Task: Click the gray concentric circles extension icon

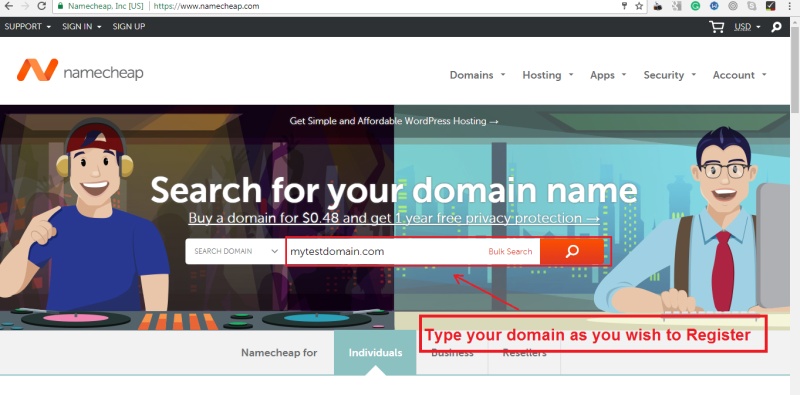Action: [x=733, y=6]
